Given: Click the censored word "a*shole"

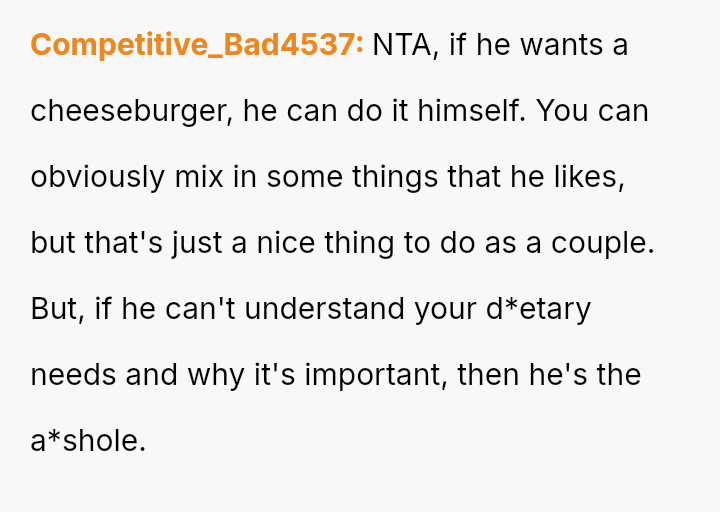Looking at the screenshot, I should tap(87, 441).
